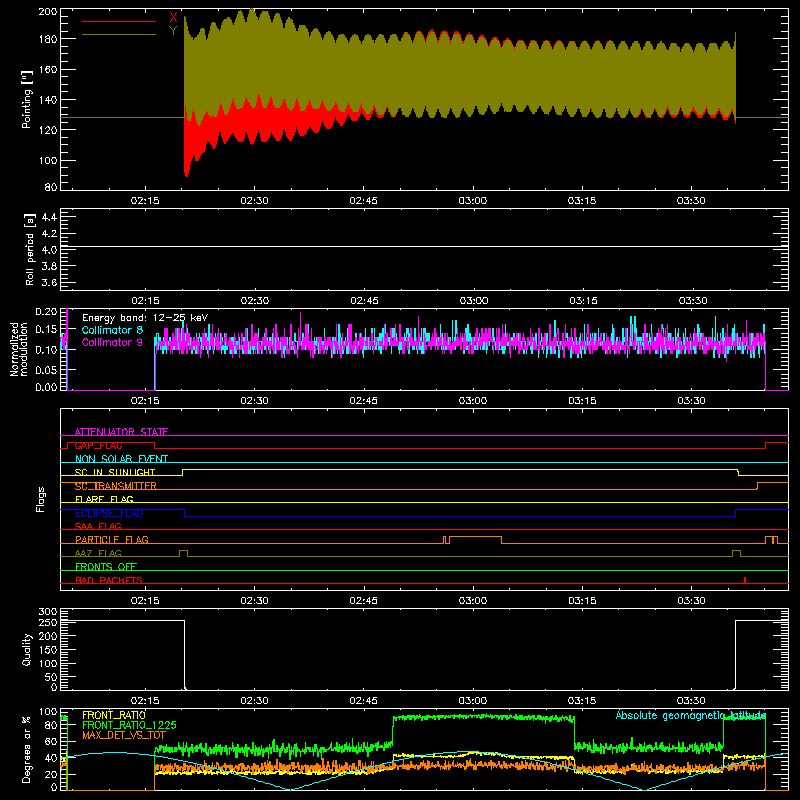Select the Roll period axis title
This screenshot has width=800, height=800.
(30, 249)
